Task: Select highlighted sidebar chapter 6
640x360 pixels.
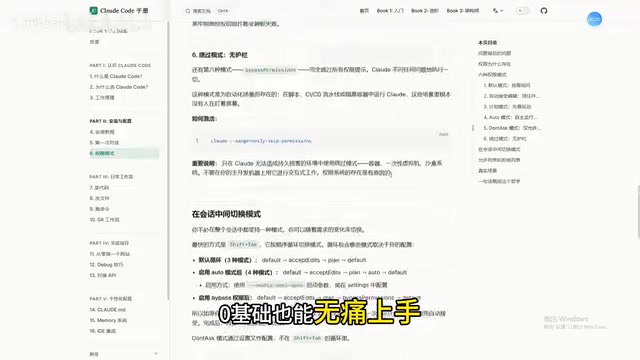Action: 124,153
